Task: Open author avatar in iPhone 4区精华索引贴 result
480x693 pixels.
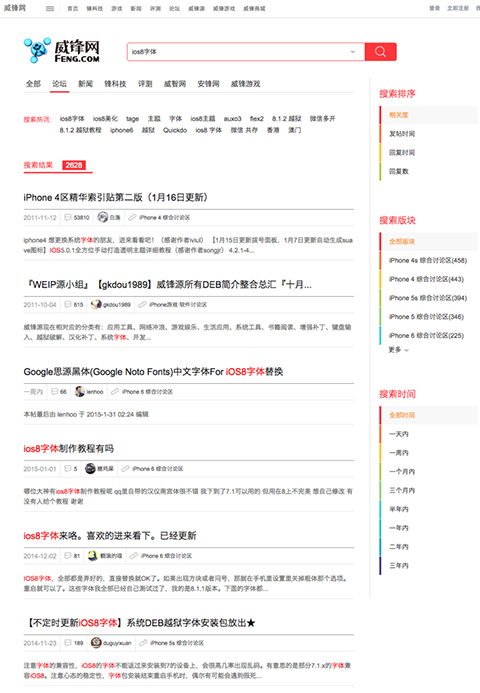Action: coord(103,217)
